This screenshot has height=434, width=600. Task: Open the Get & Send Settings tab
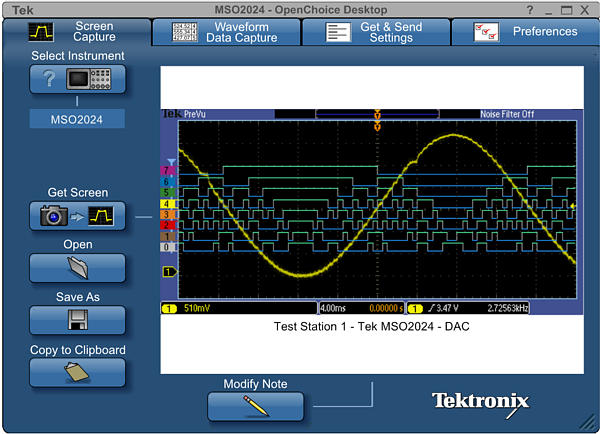pos(375,32)
